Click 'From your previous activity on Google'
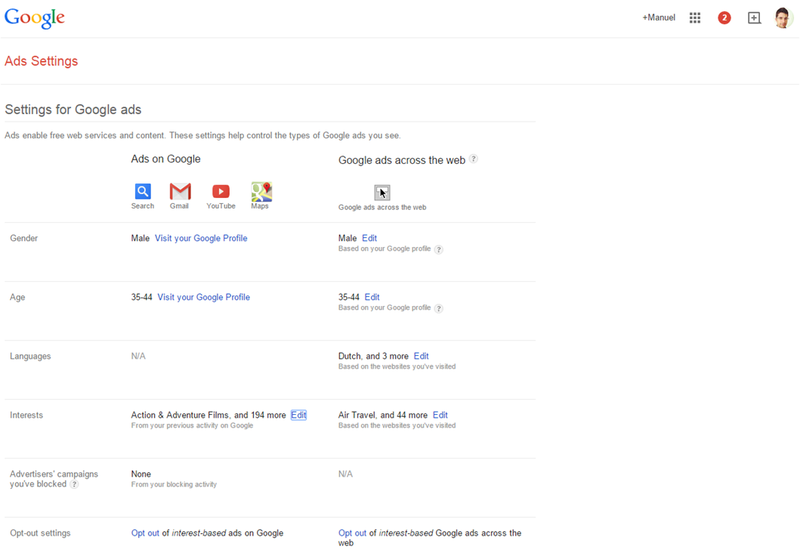This screenshot has width=800, height=559. point(192,425)
